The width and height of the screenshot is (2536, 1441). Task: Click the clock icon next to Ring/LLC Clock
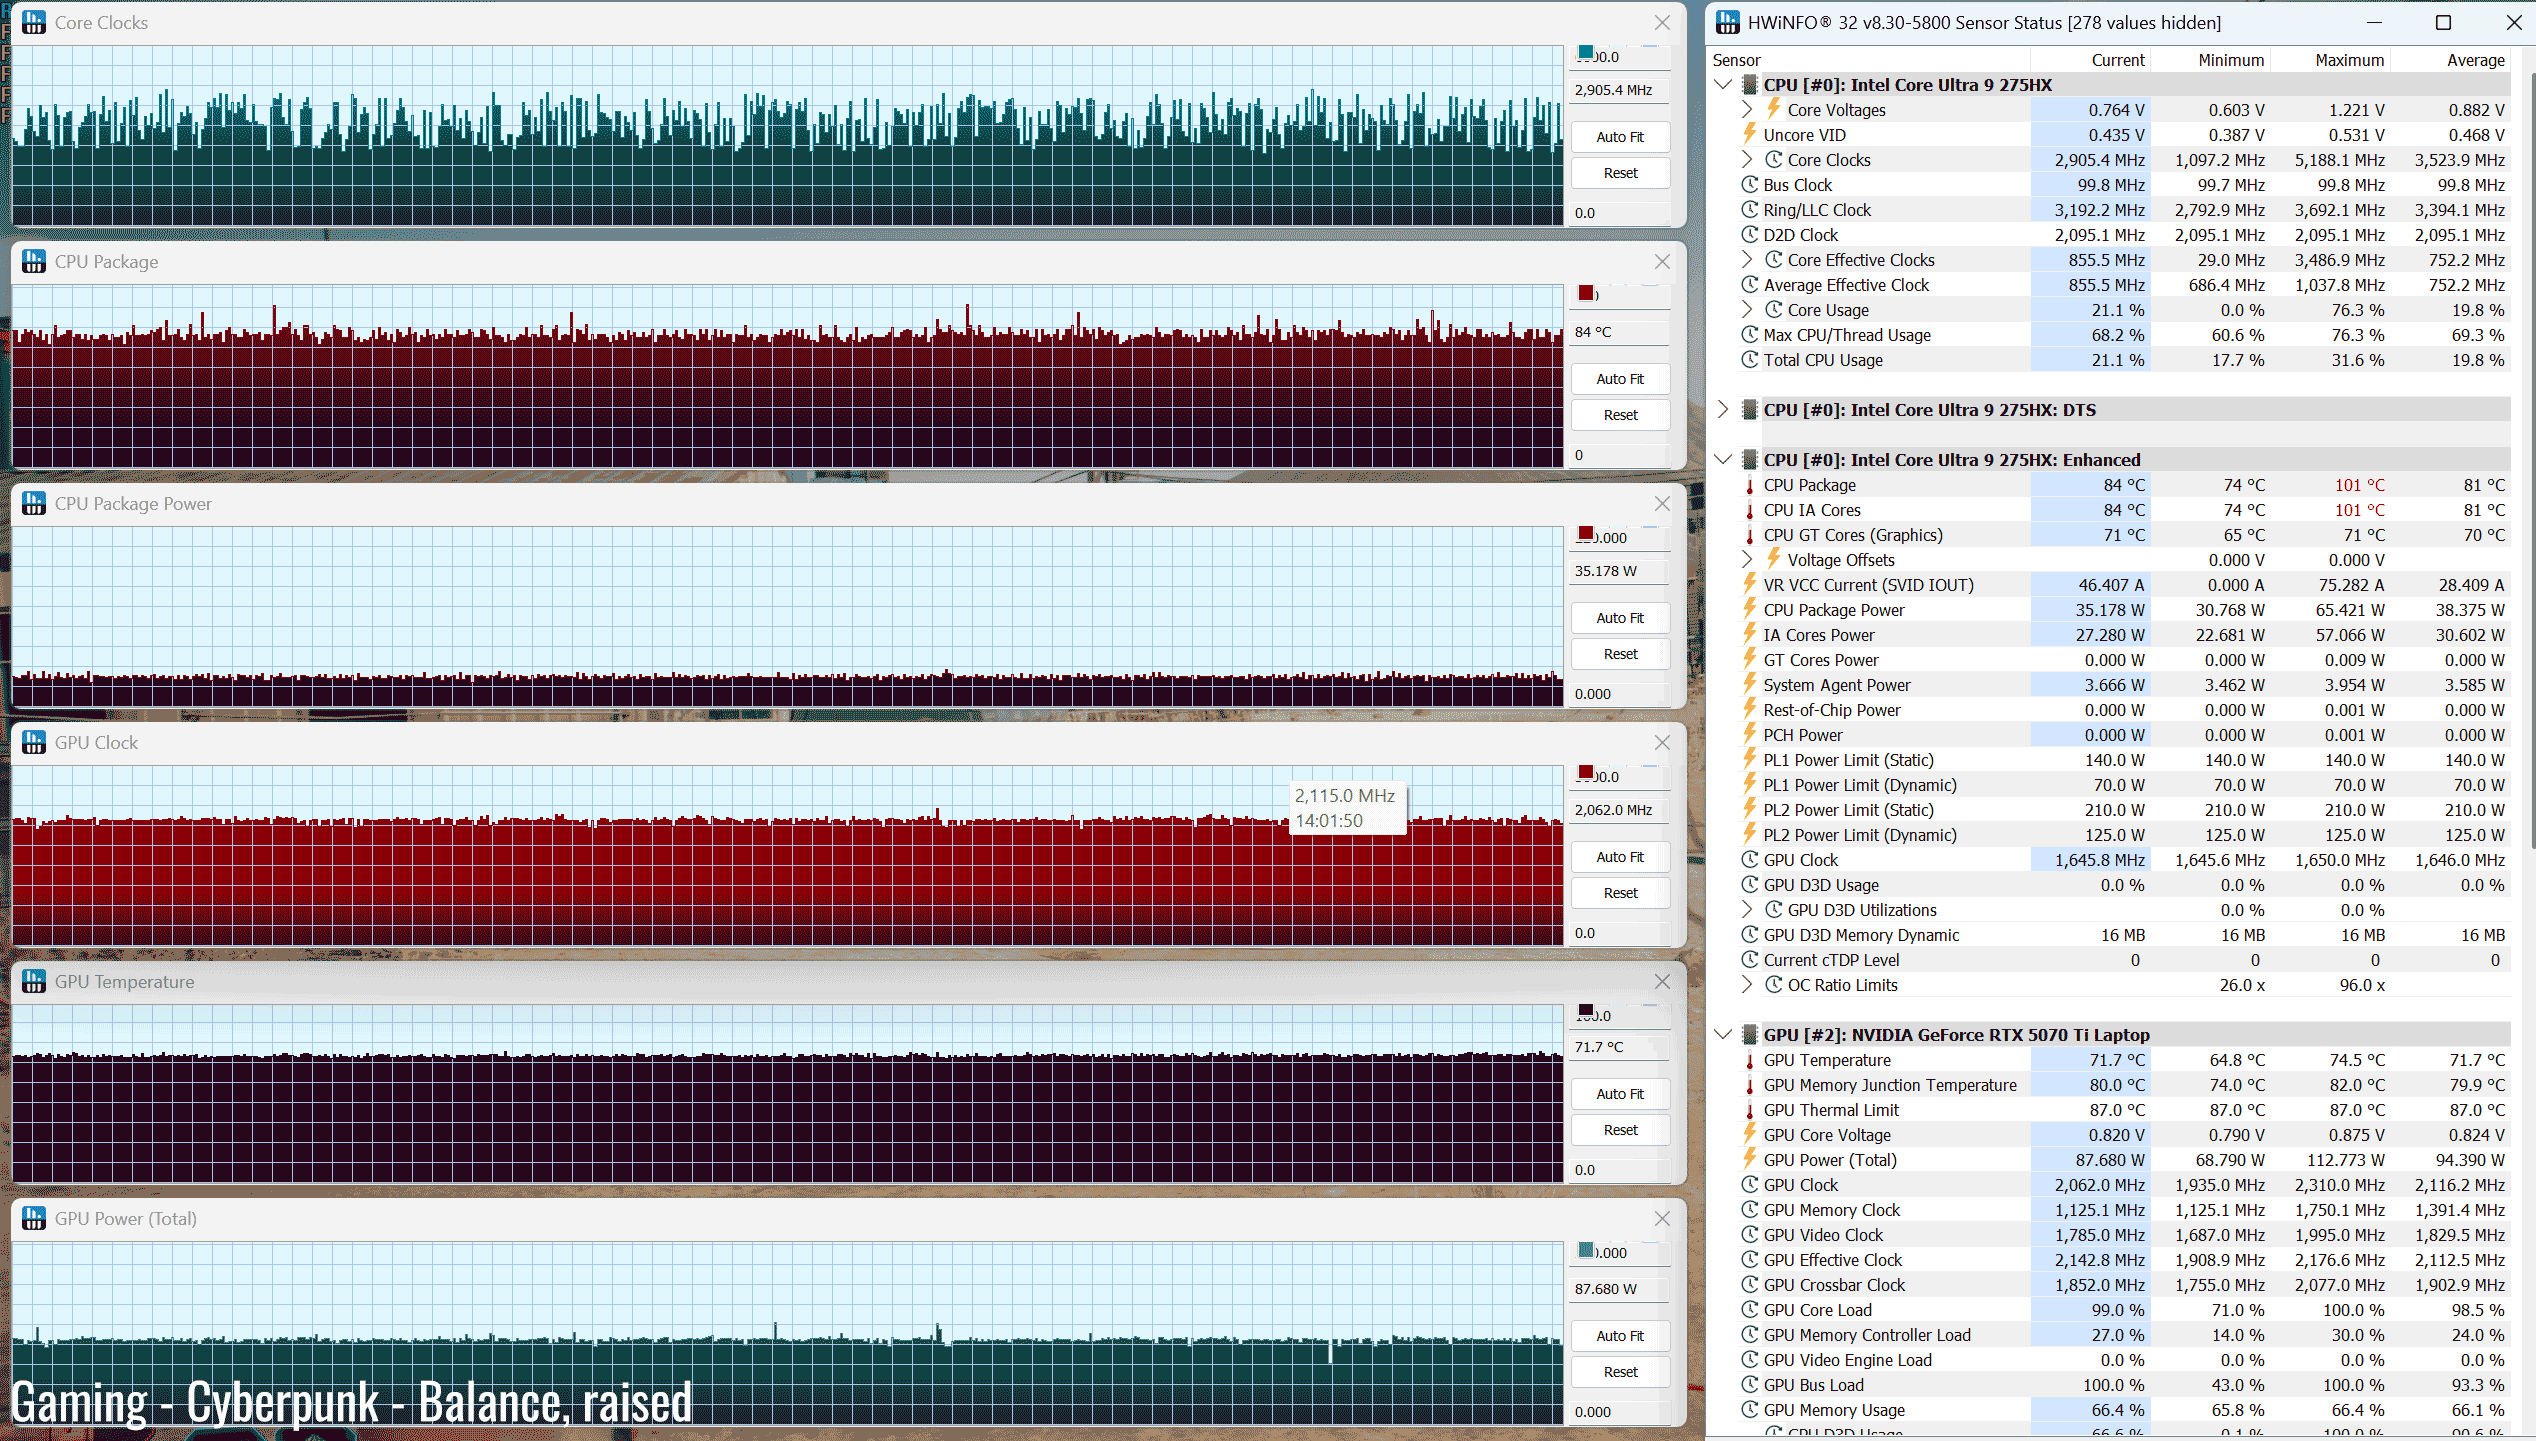point(1750,210)
